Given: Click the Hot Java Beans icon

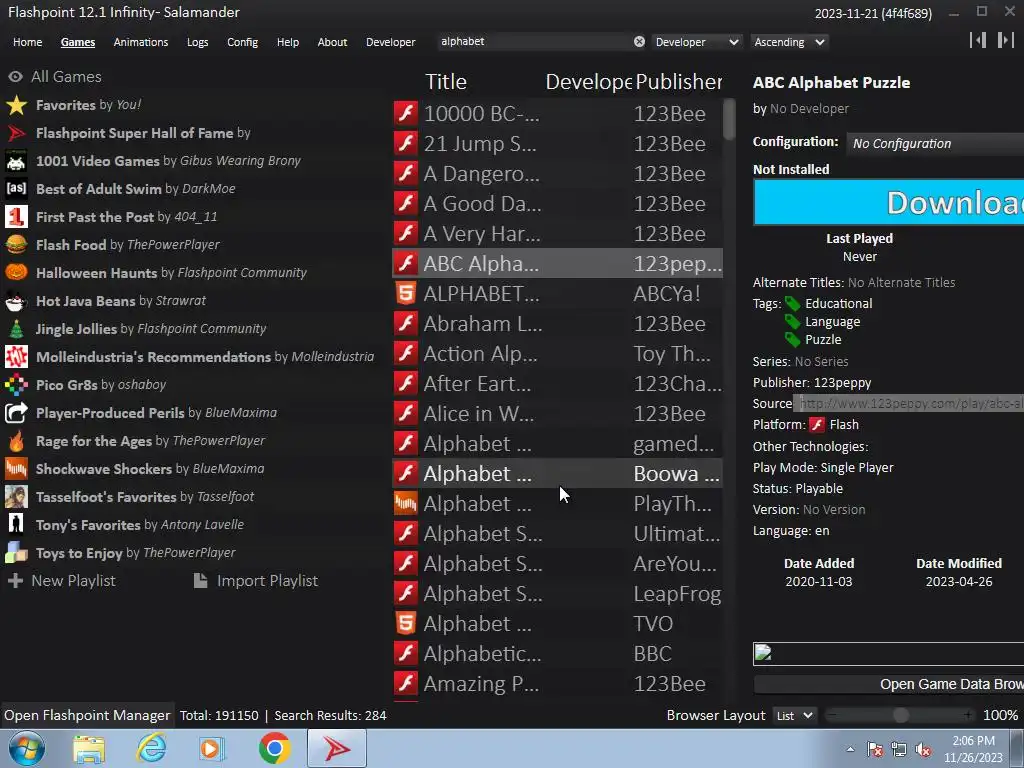Looking at the screenshot, I should pos(16,301).
